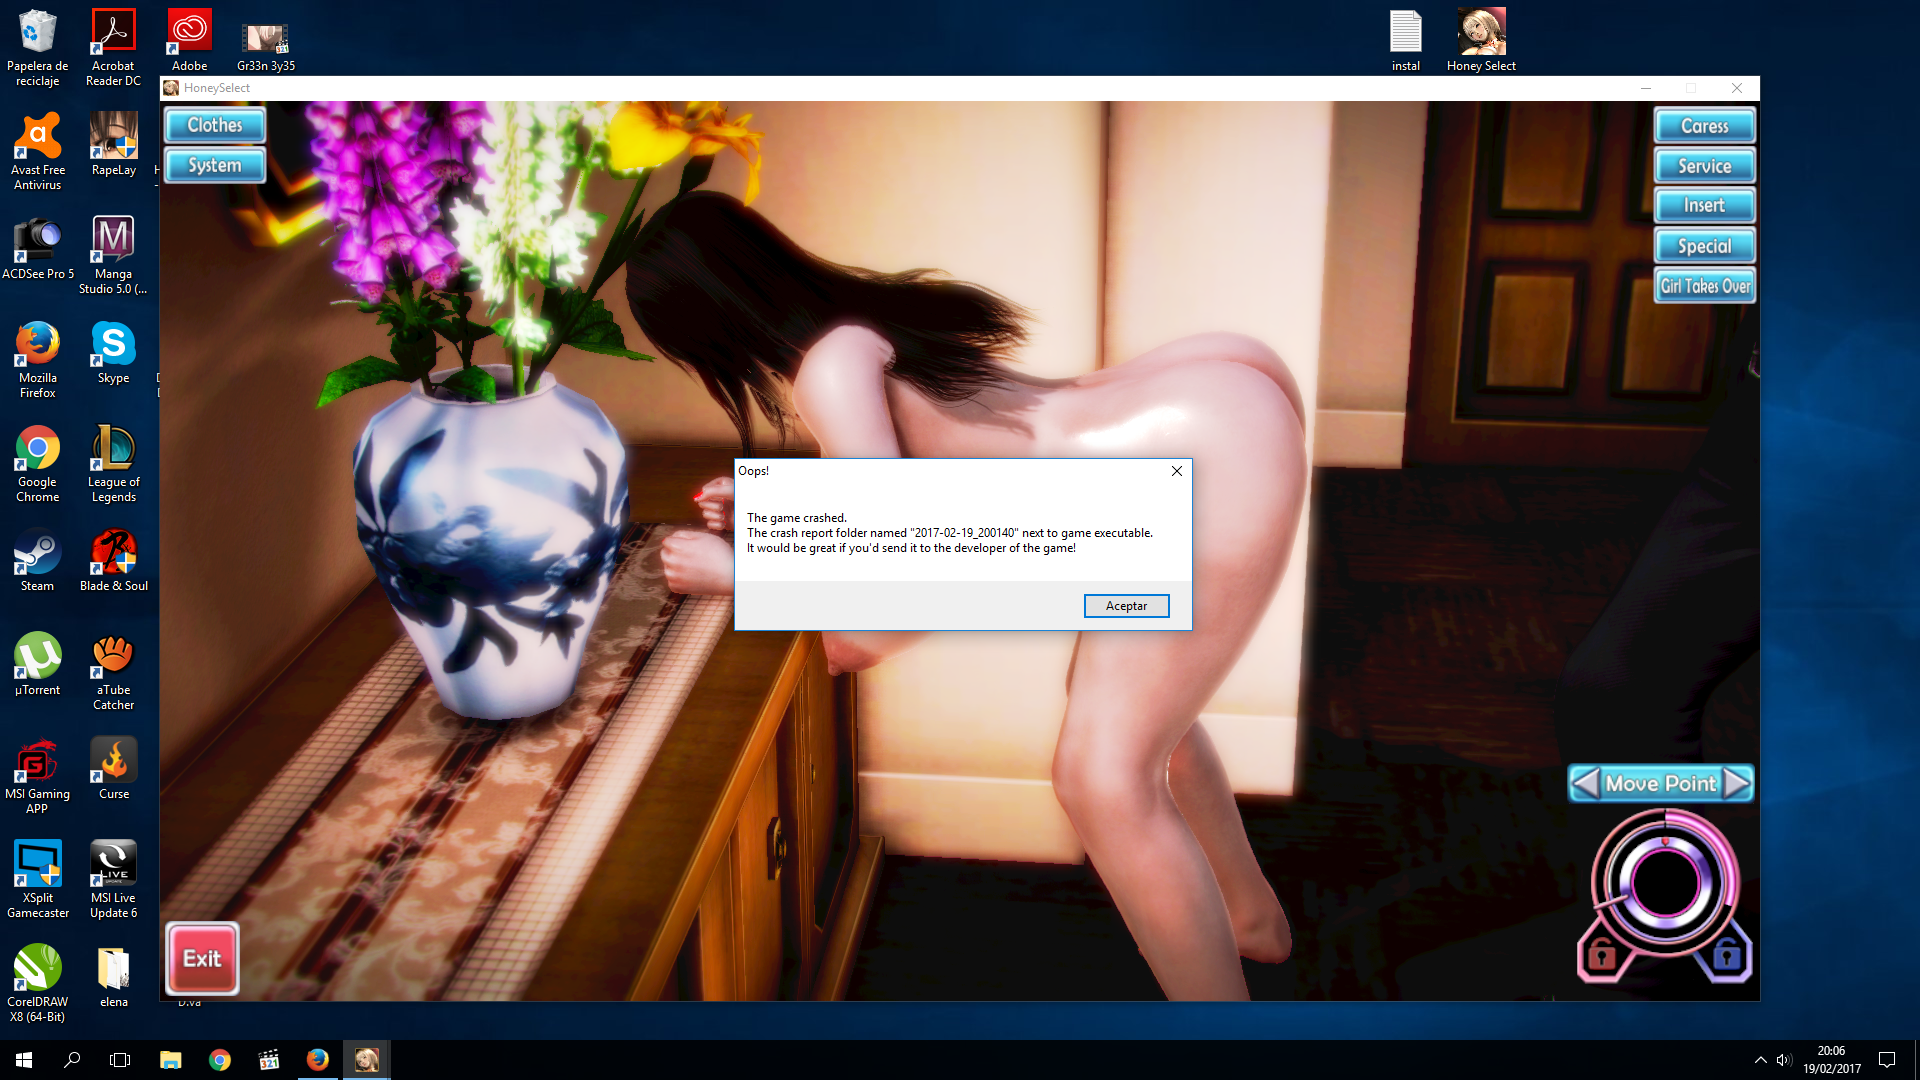1920x1080 pixels.
Task: Open Papelera de reciclaje desktop icon
Action: pos(37,47)
